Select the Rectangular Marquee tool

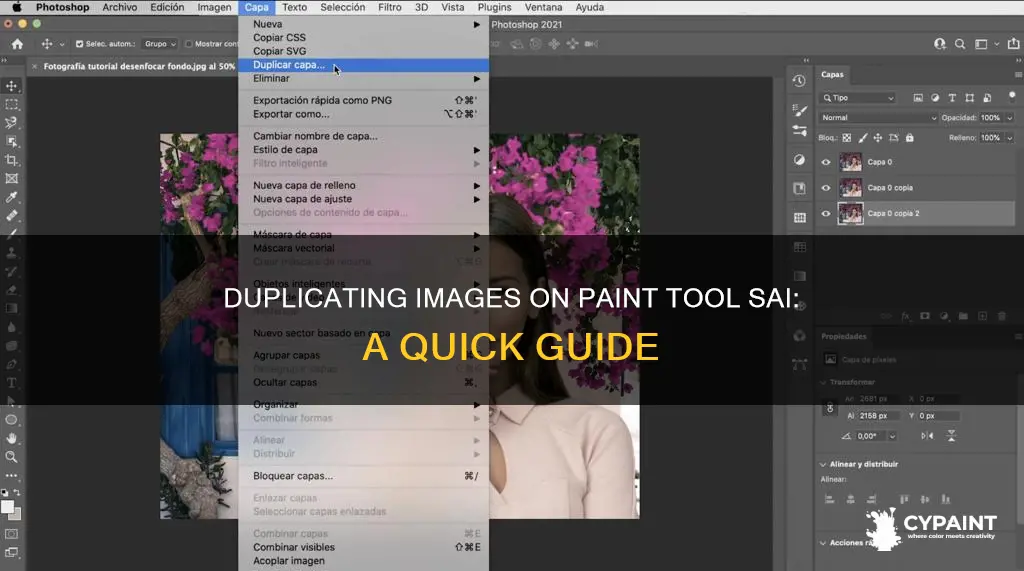click(x=12, y=105)
